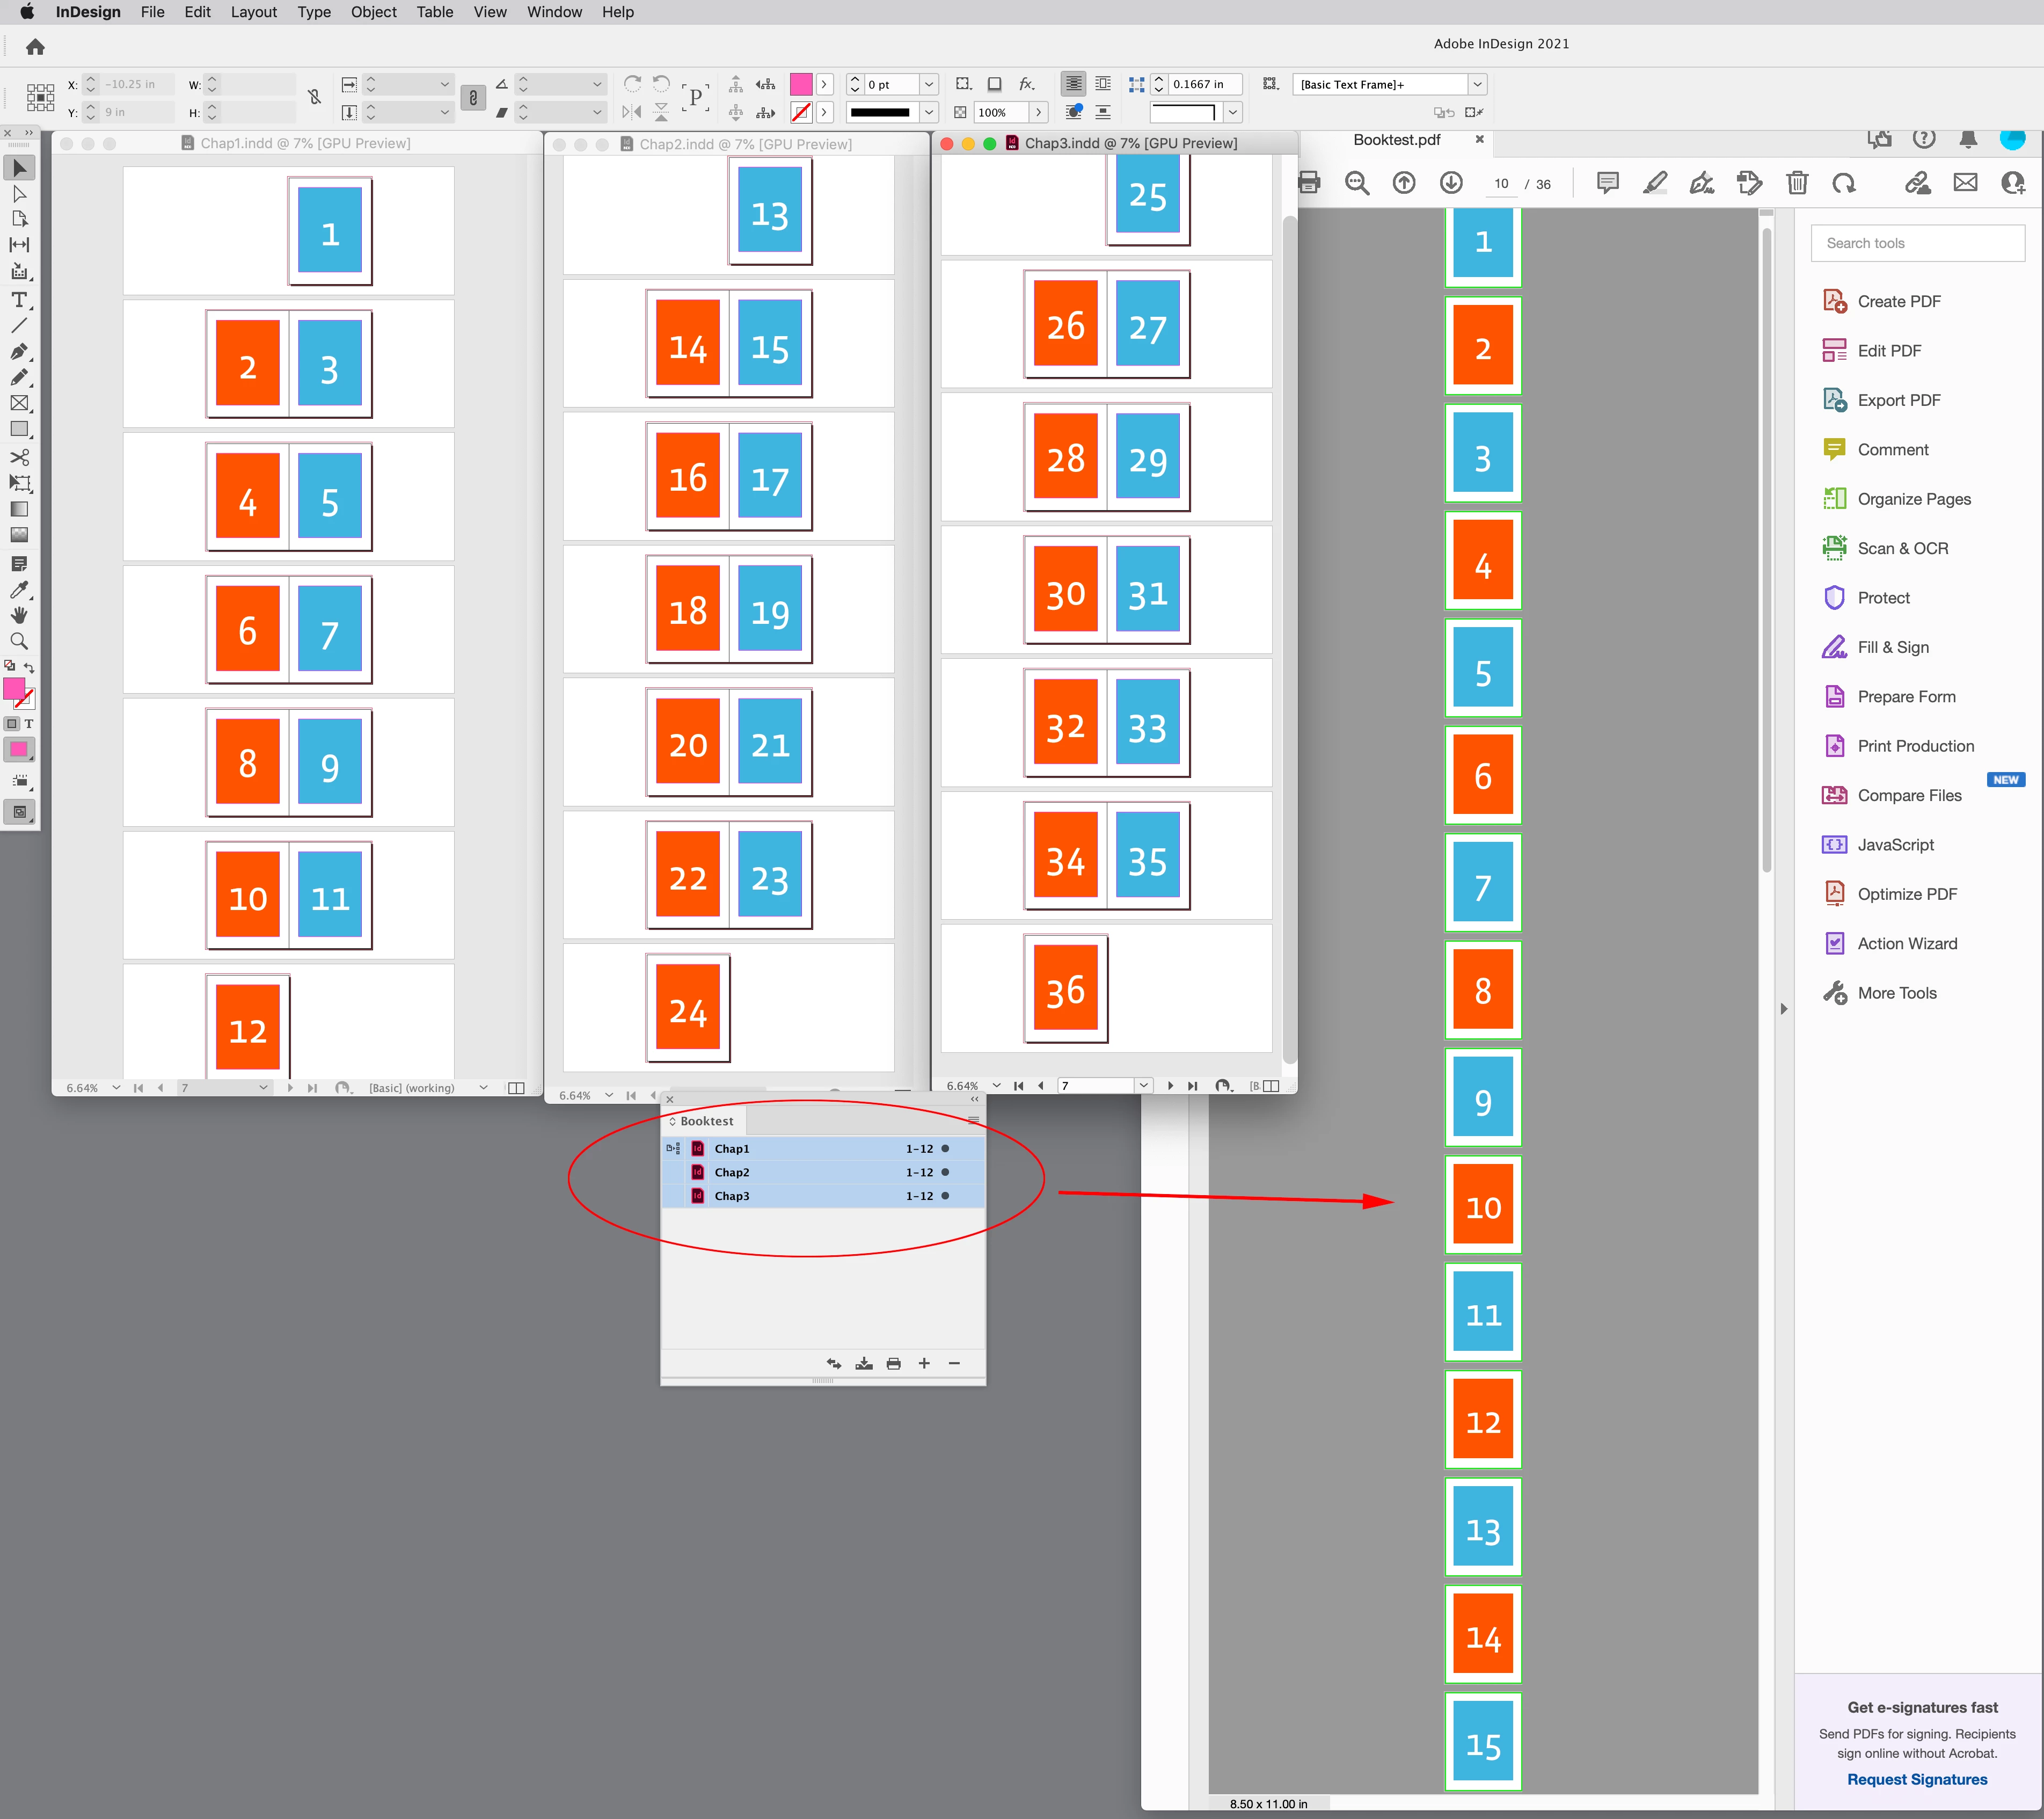The image size is (2044, 1819).
Task: Open the Organize Pages tool in Acrobat
Action: point(1913,499)
